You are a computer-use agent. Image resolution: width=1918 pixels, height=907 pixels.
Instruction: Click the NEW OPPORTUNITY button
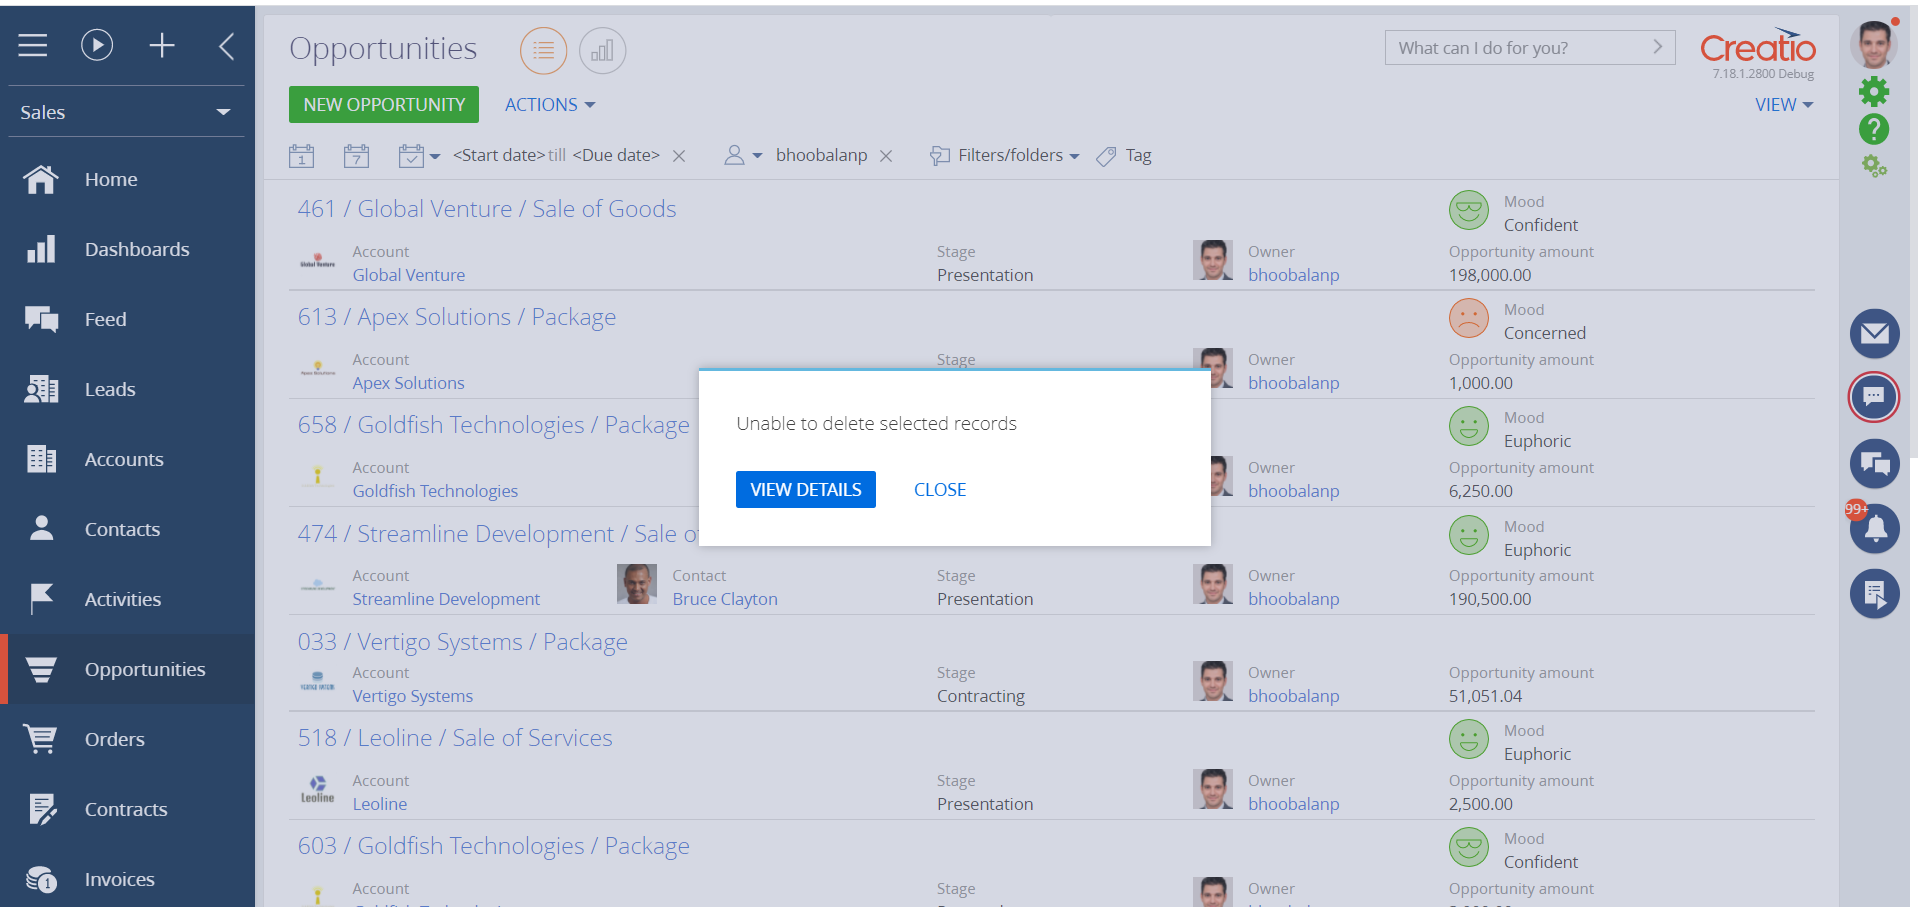click(383, 104)
